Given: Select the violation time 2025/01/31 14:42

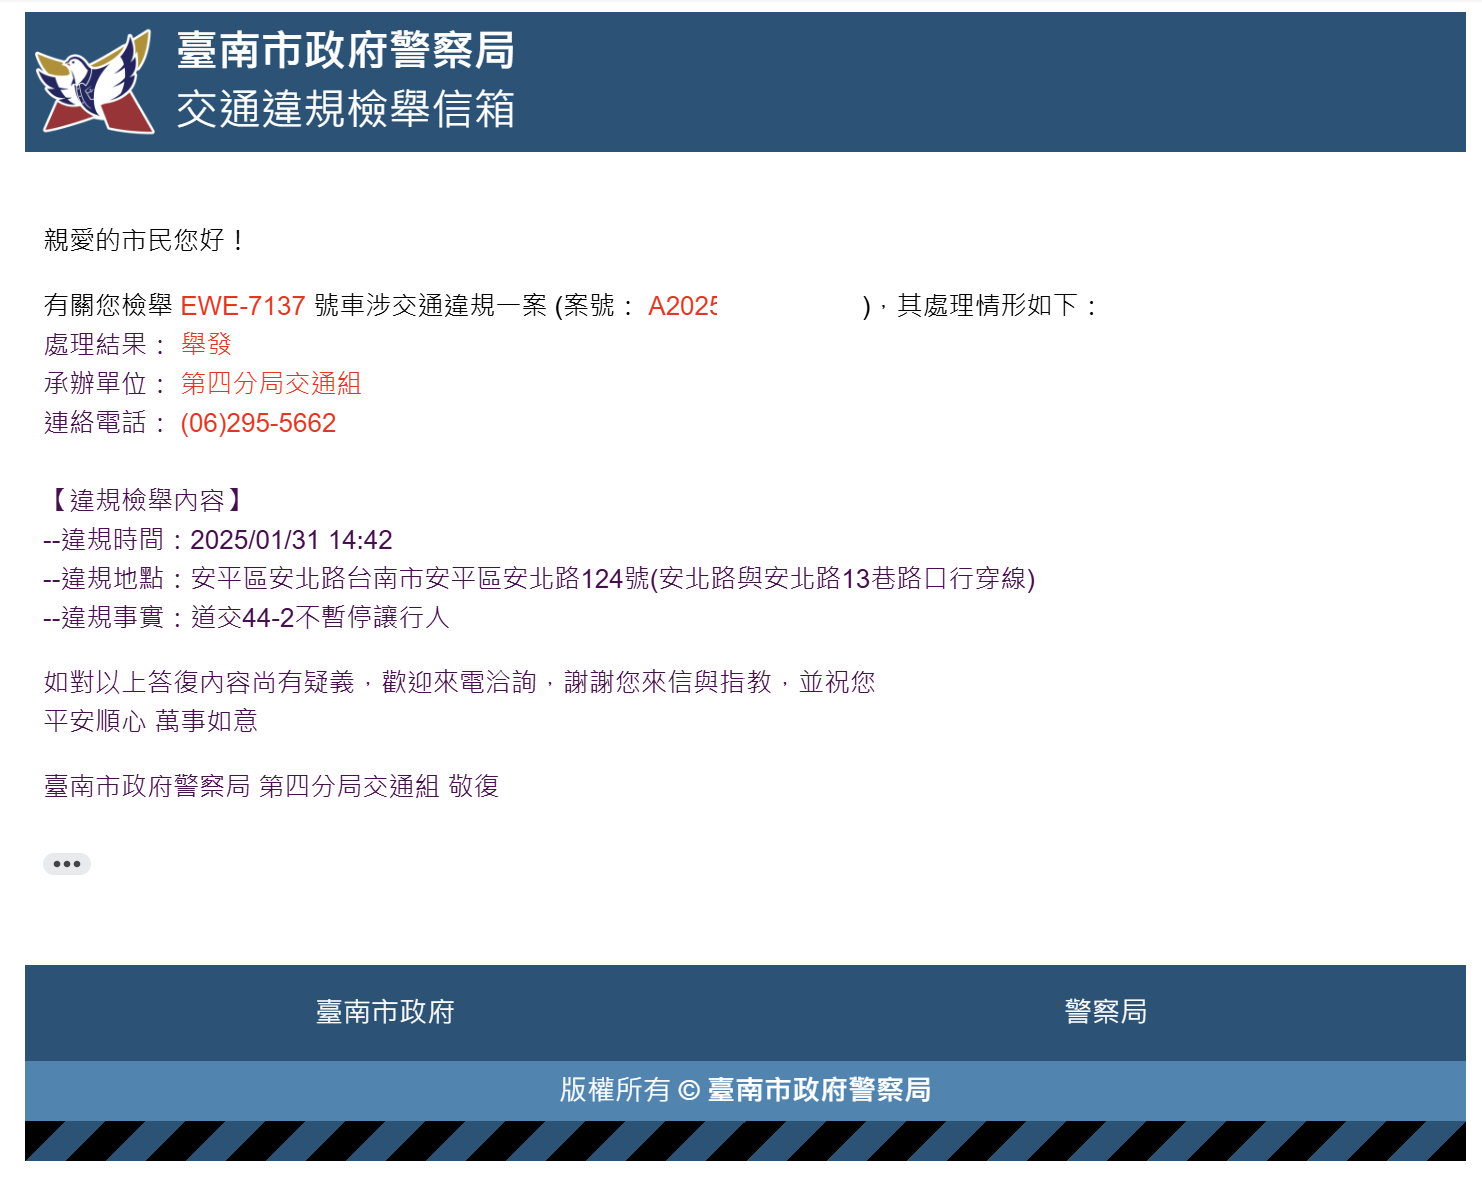Looking at the screenshot, I should (x=291, y=540).
